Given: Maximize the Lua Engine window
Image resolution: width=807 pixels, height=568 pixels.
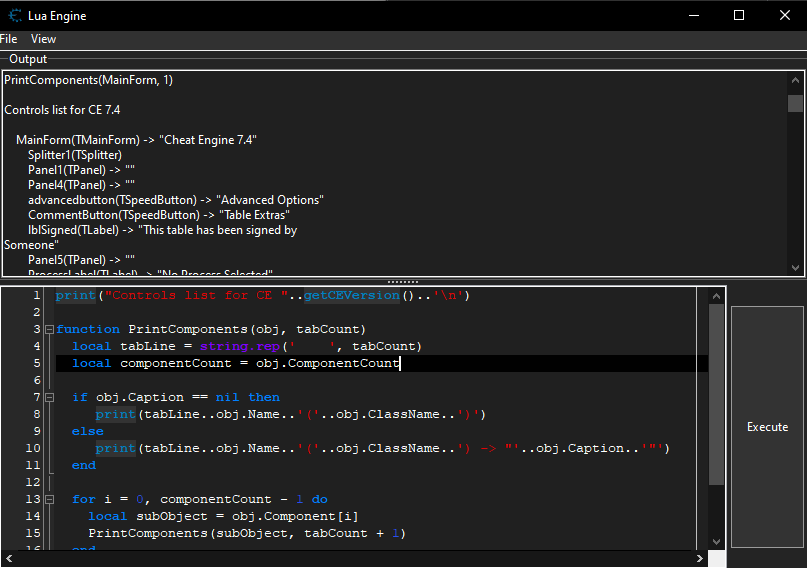Looking at the screenshot, I should [739, 16].
